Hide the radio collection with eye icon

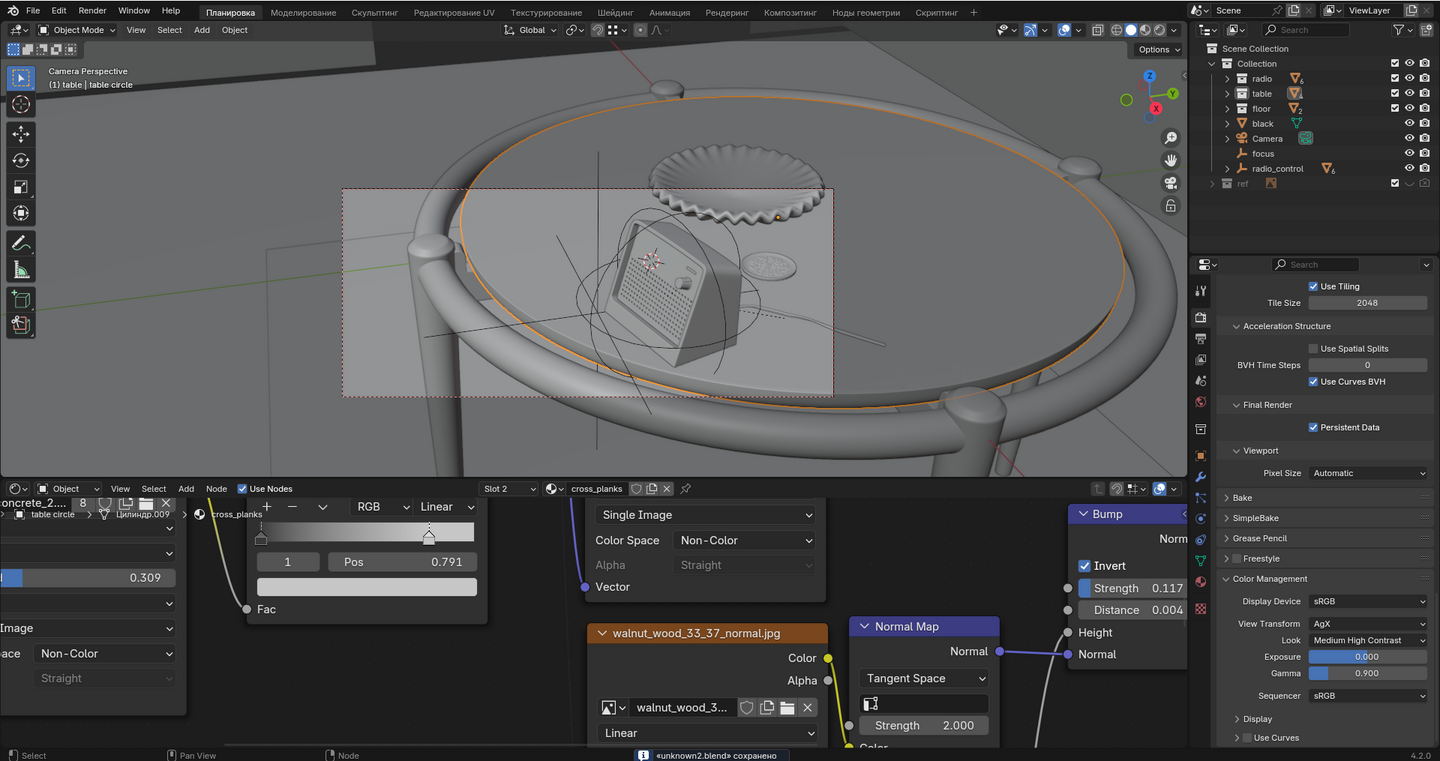(x=1409, y=78)
